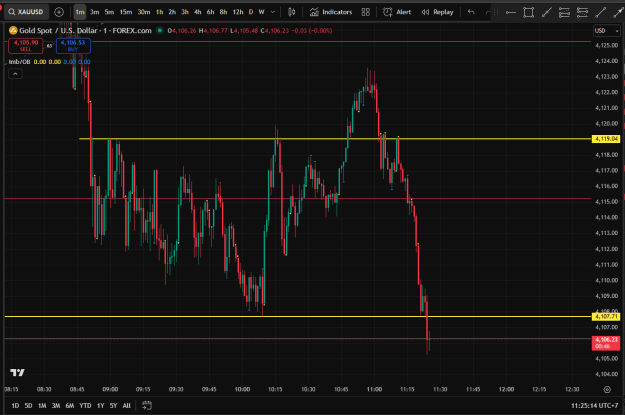Select the 5m timeframe
This screenshot has width=625, height=415.
click(109, 12)
